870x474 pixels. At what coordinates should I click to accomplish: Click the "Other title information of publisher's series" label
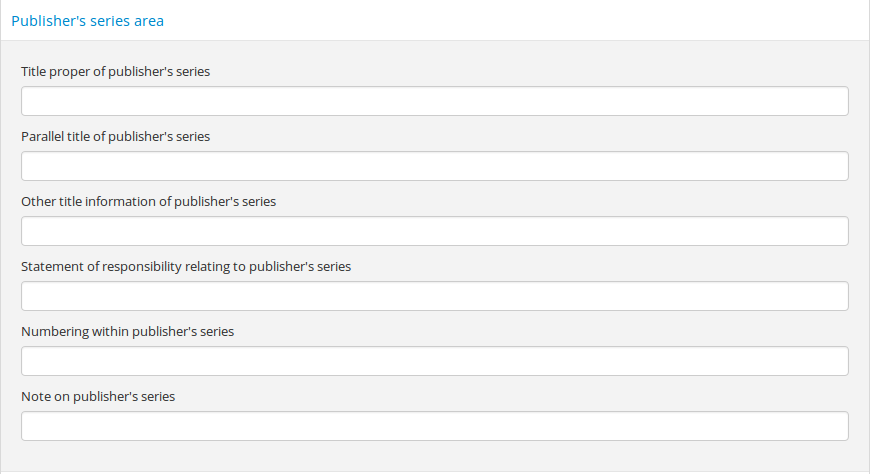(148, 201)
